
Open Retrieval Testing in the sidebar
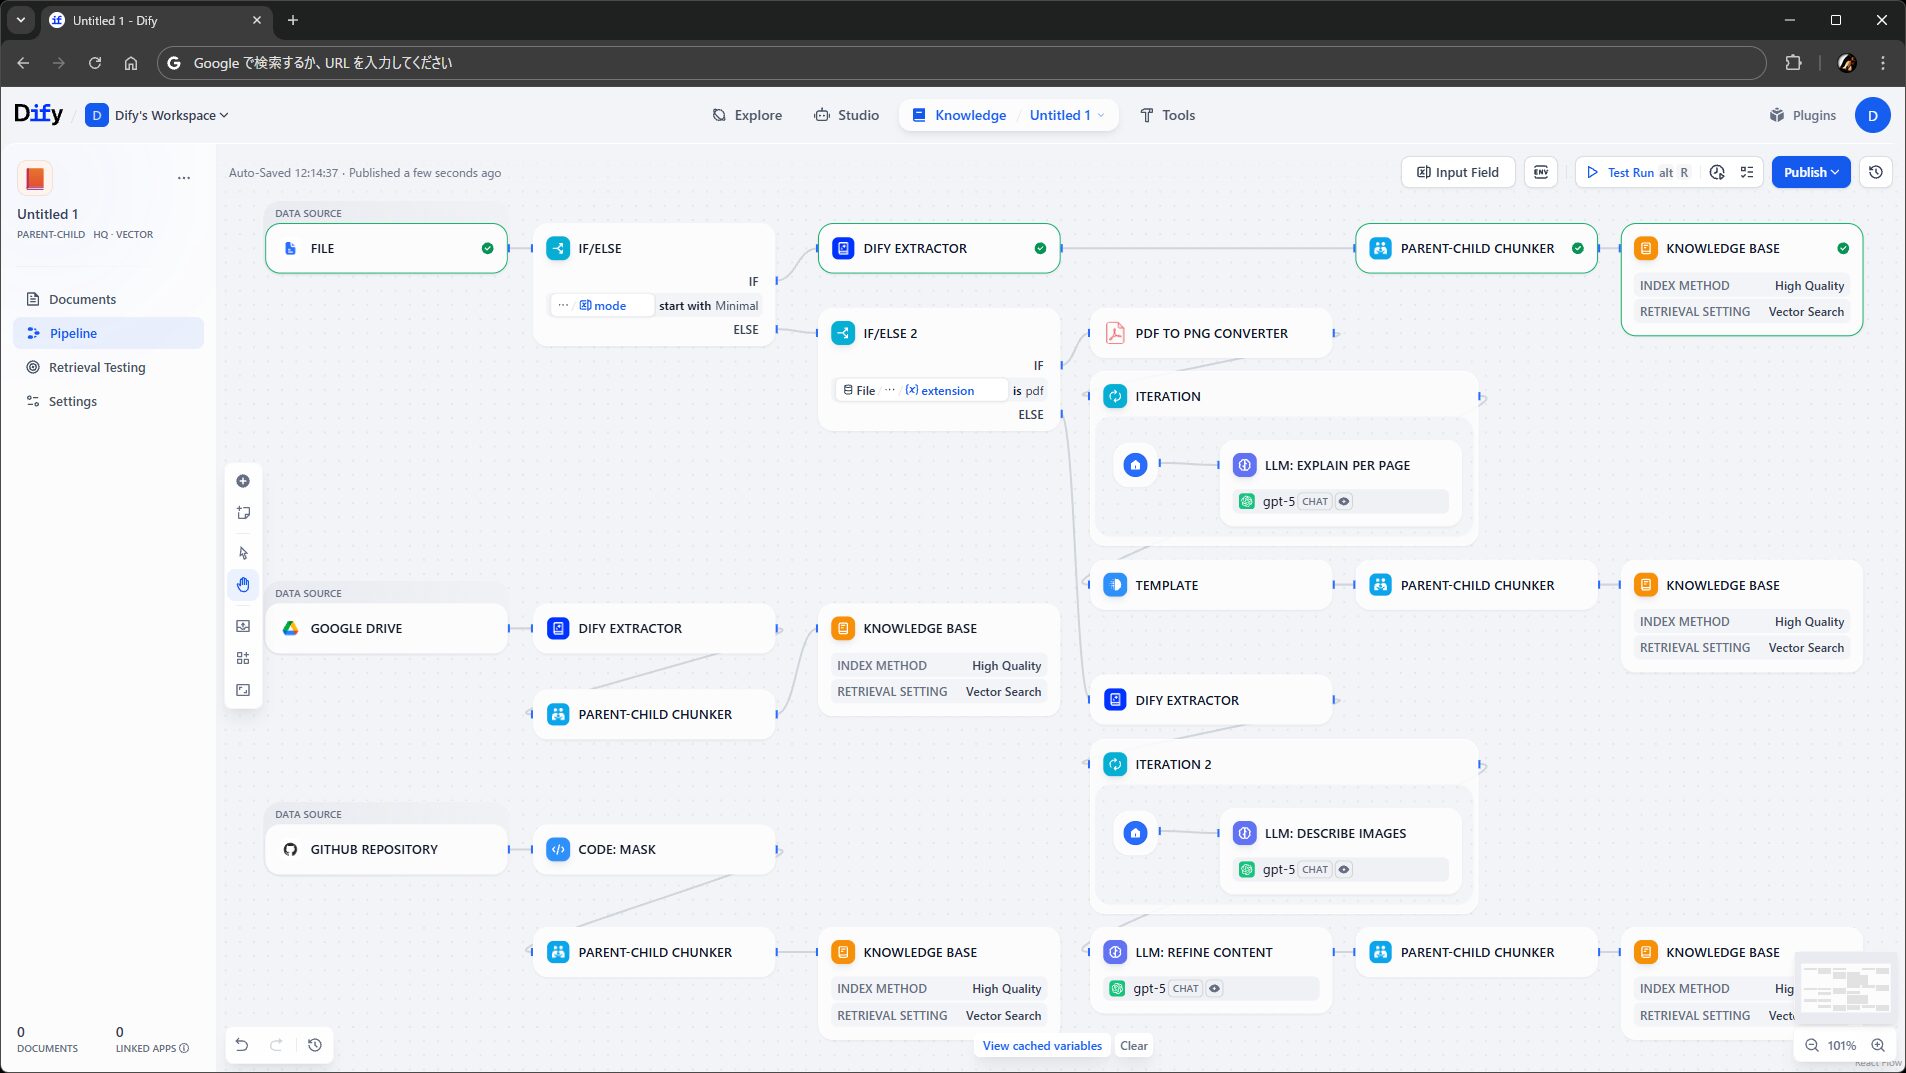pos(97,367)
